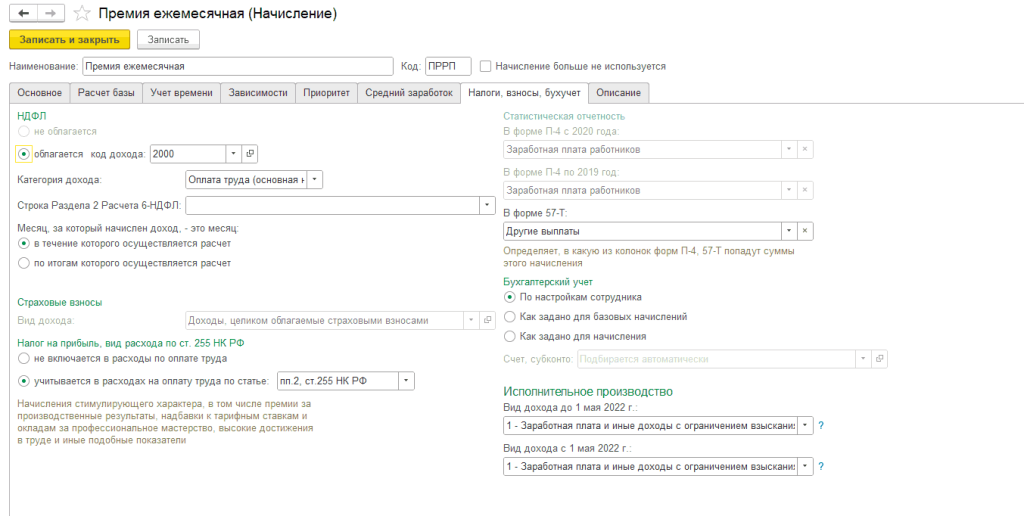1024x516 pixels.
Task: Open income code 2000 record icon
Action: point(251,153)
